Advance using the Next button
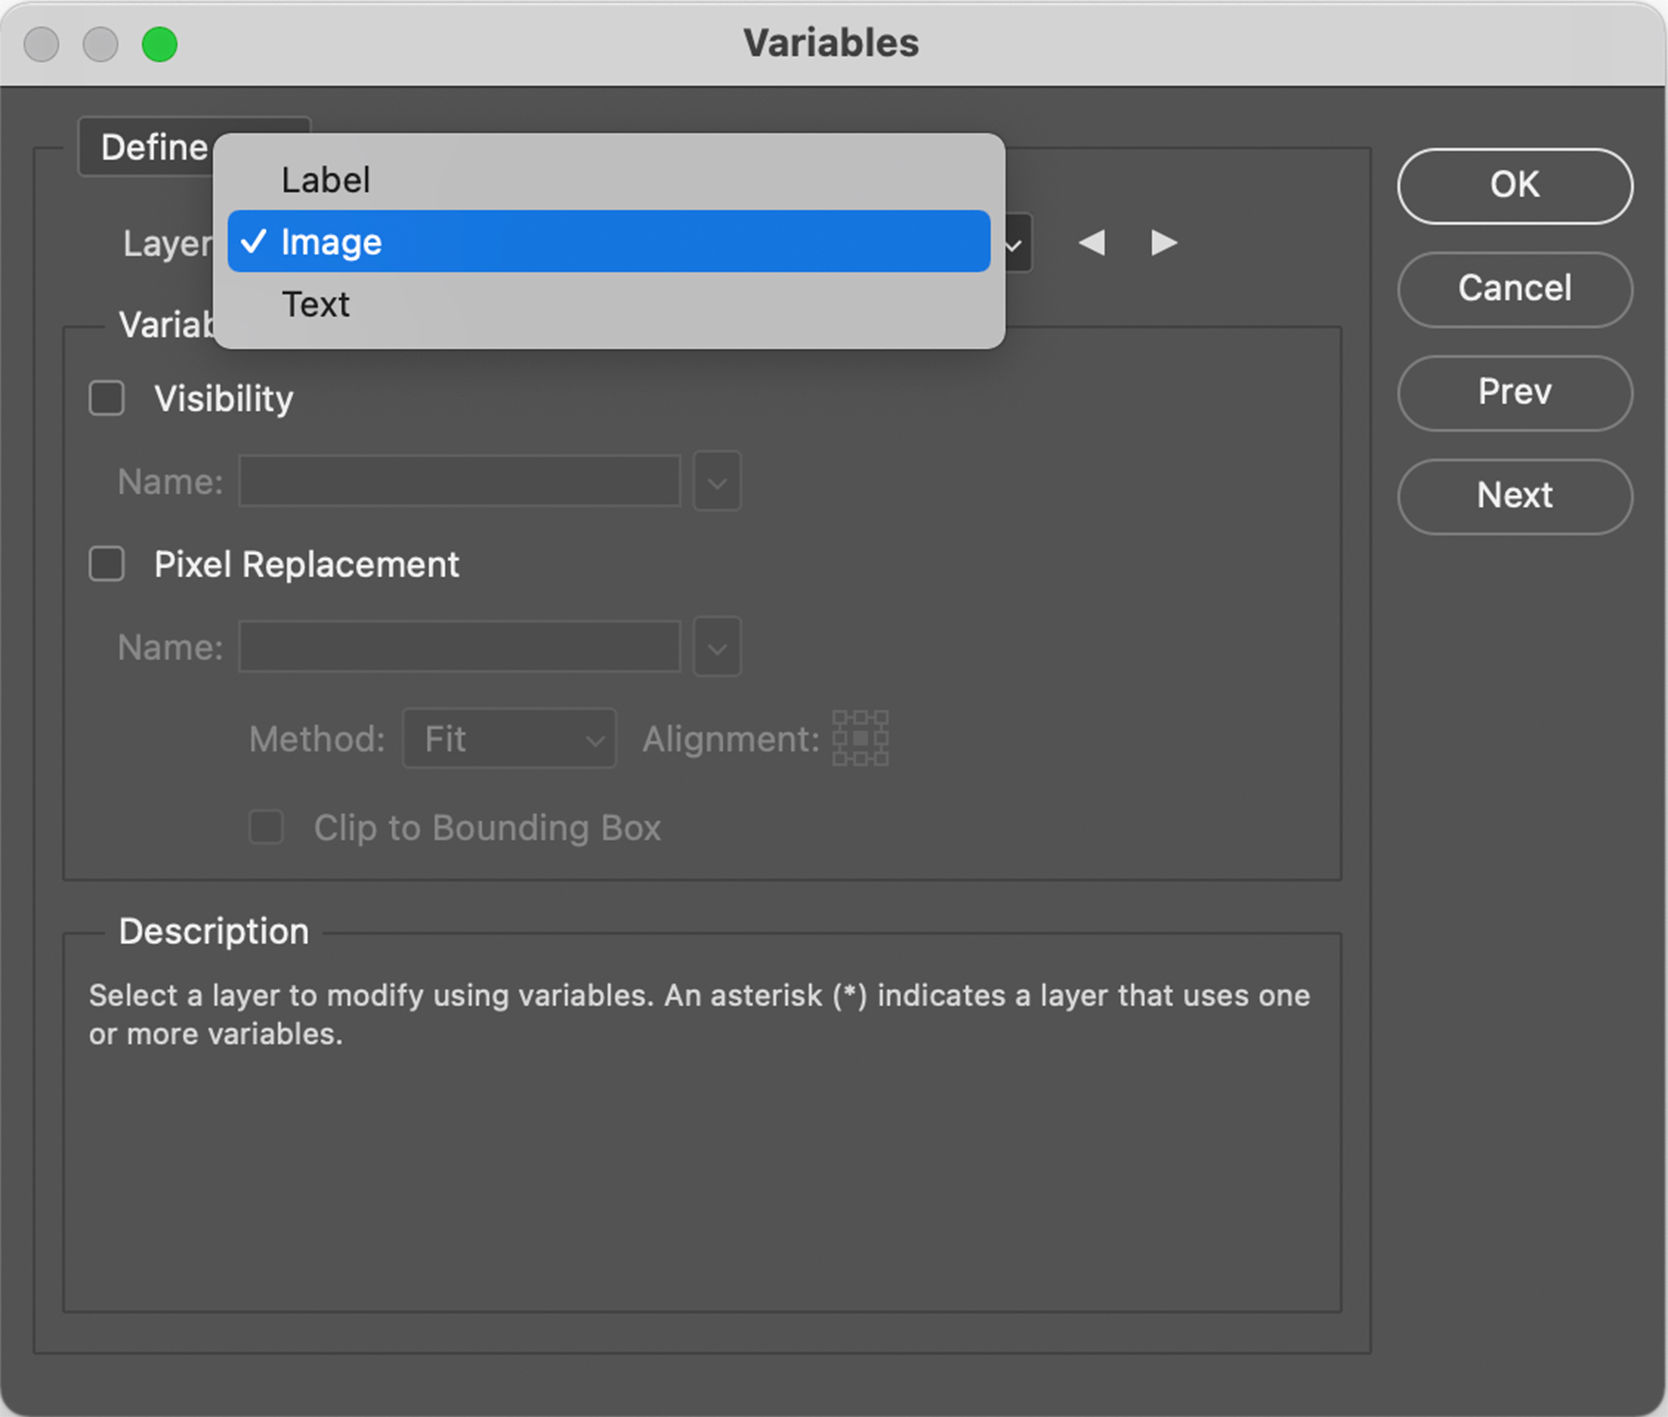Screen dimensions: 1668x1417 click(x=1513, y=496)
